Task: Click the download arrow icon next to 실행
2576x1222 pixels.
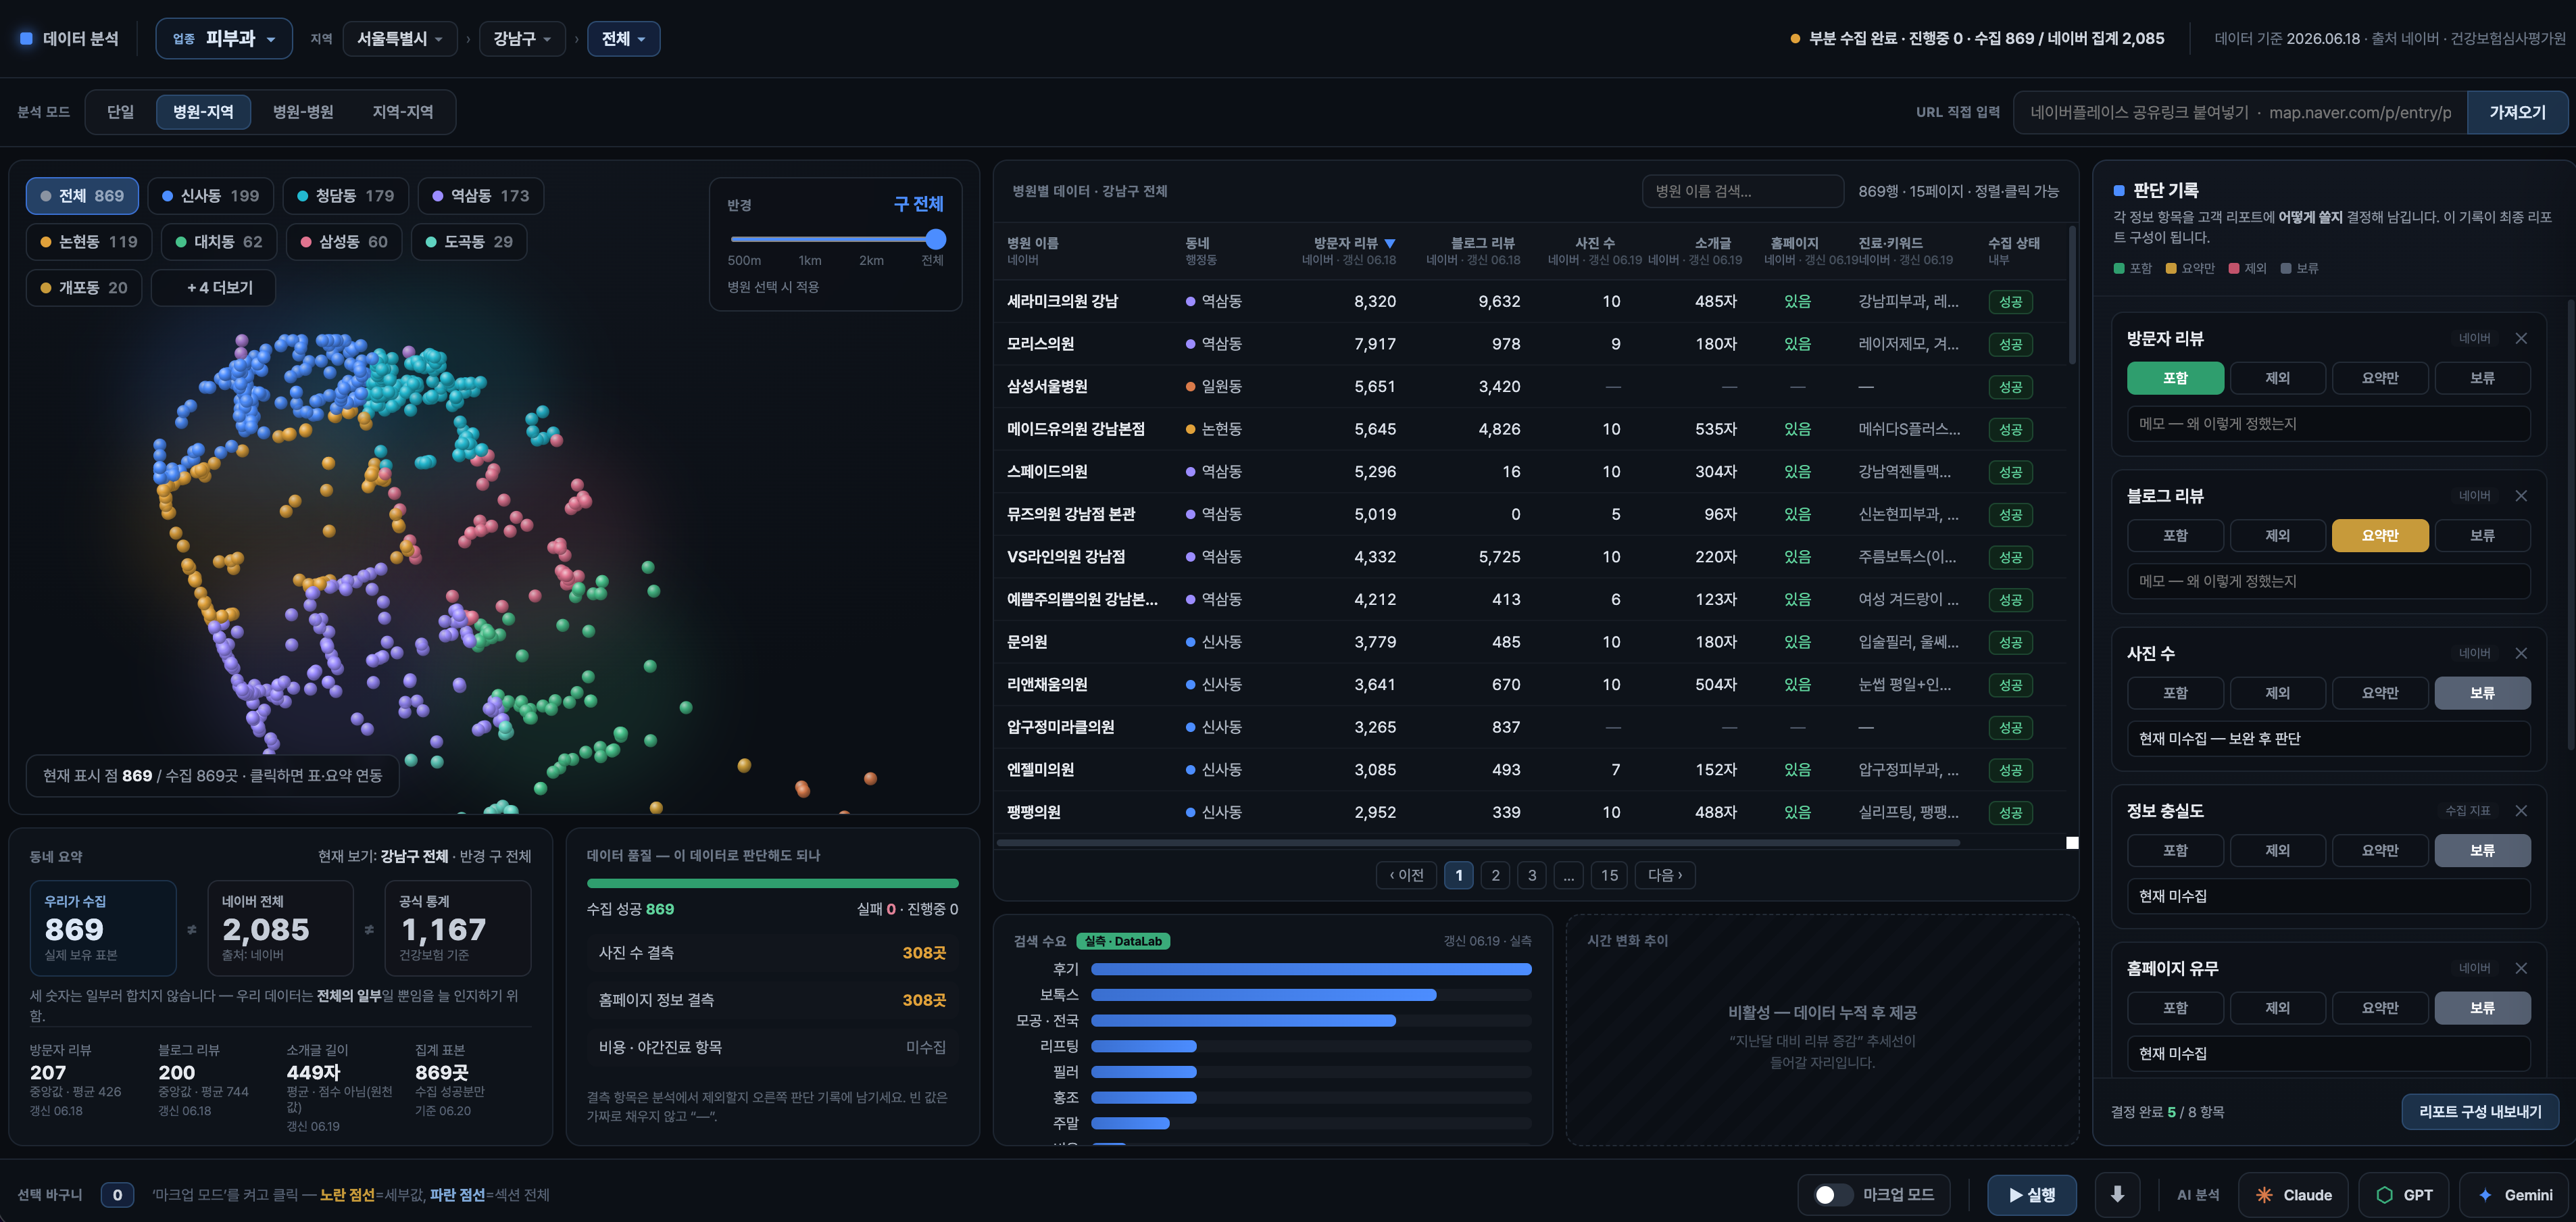Action: tap(2117, 1194)
